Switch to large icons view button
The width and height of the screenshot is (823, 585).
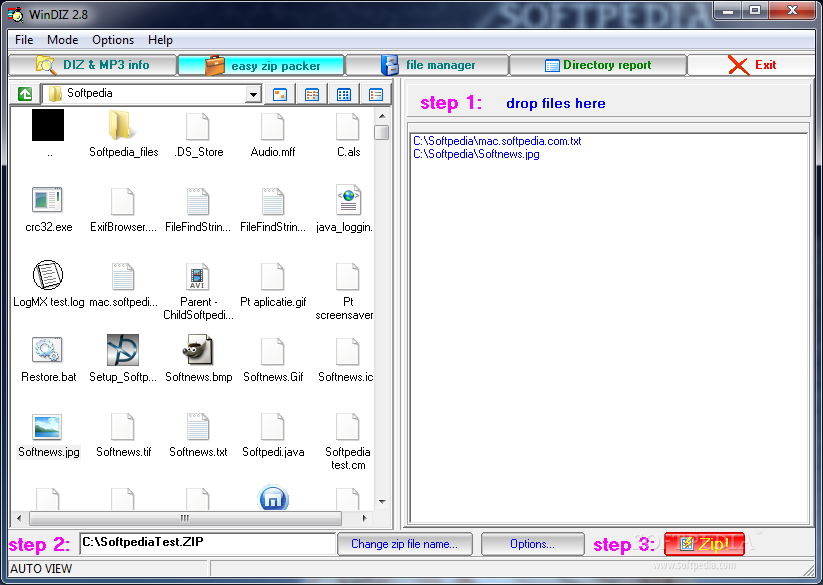tap(280, 94)
